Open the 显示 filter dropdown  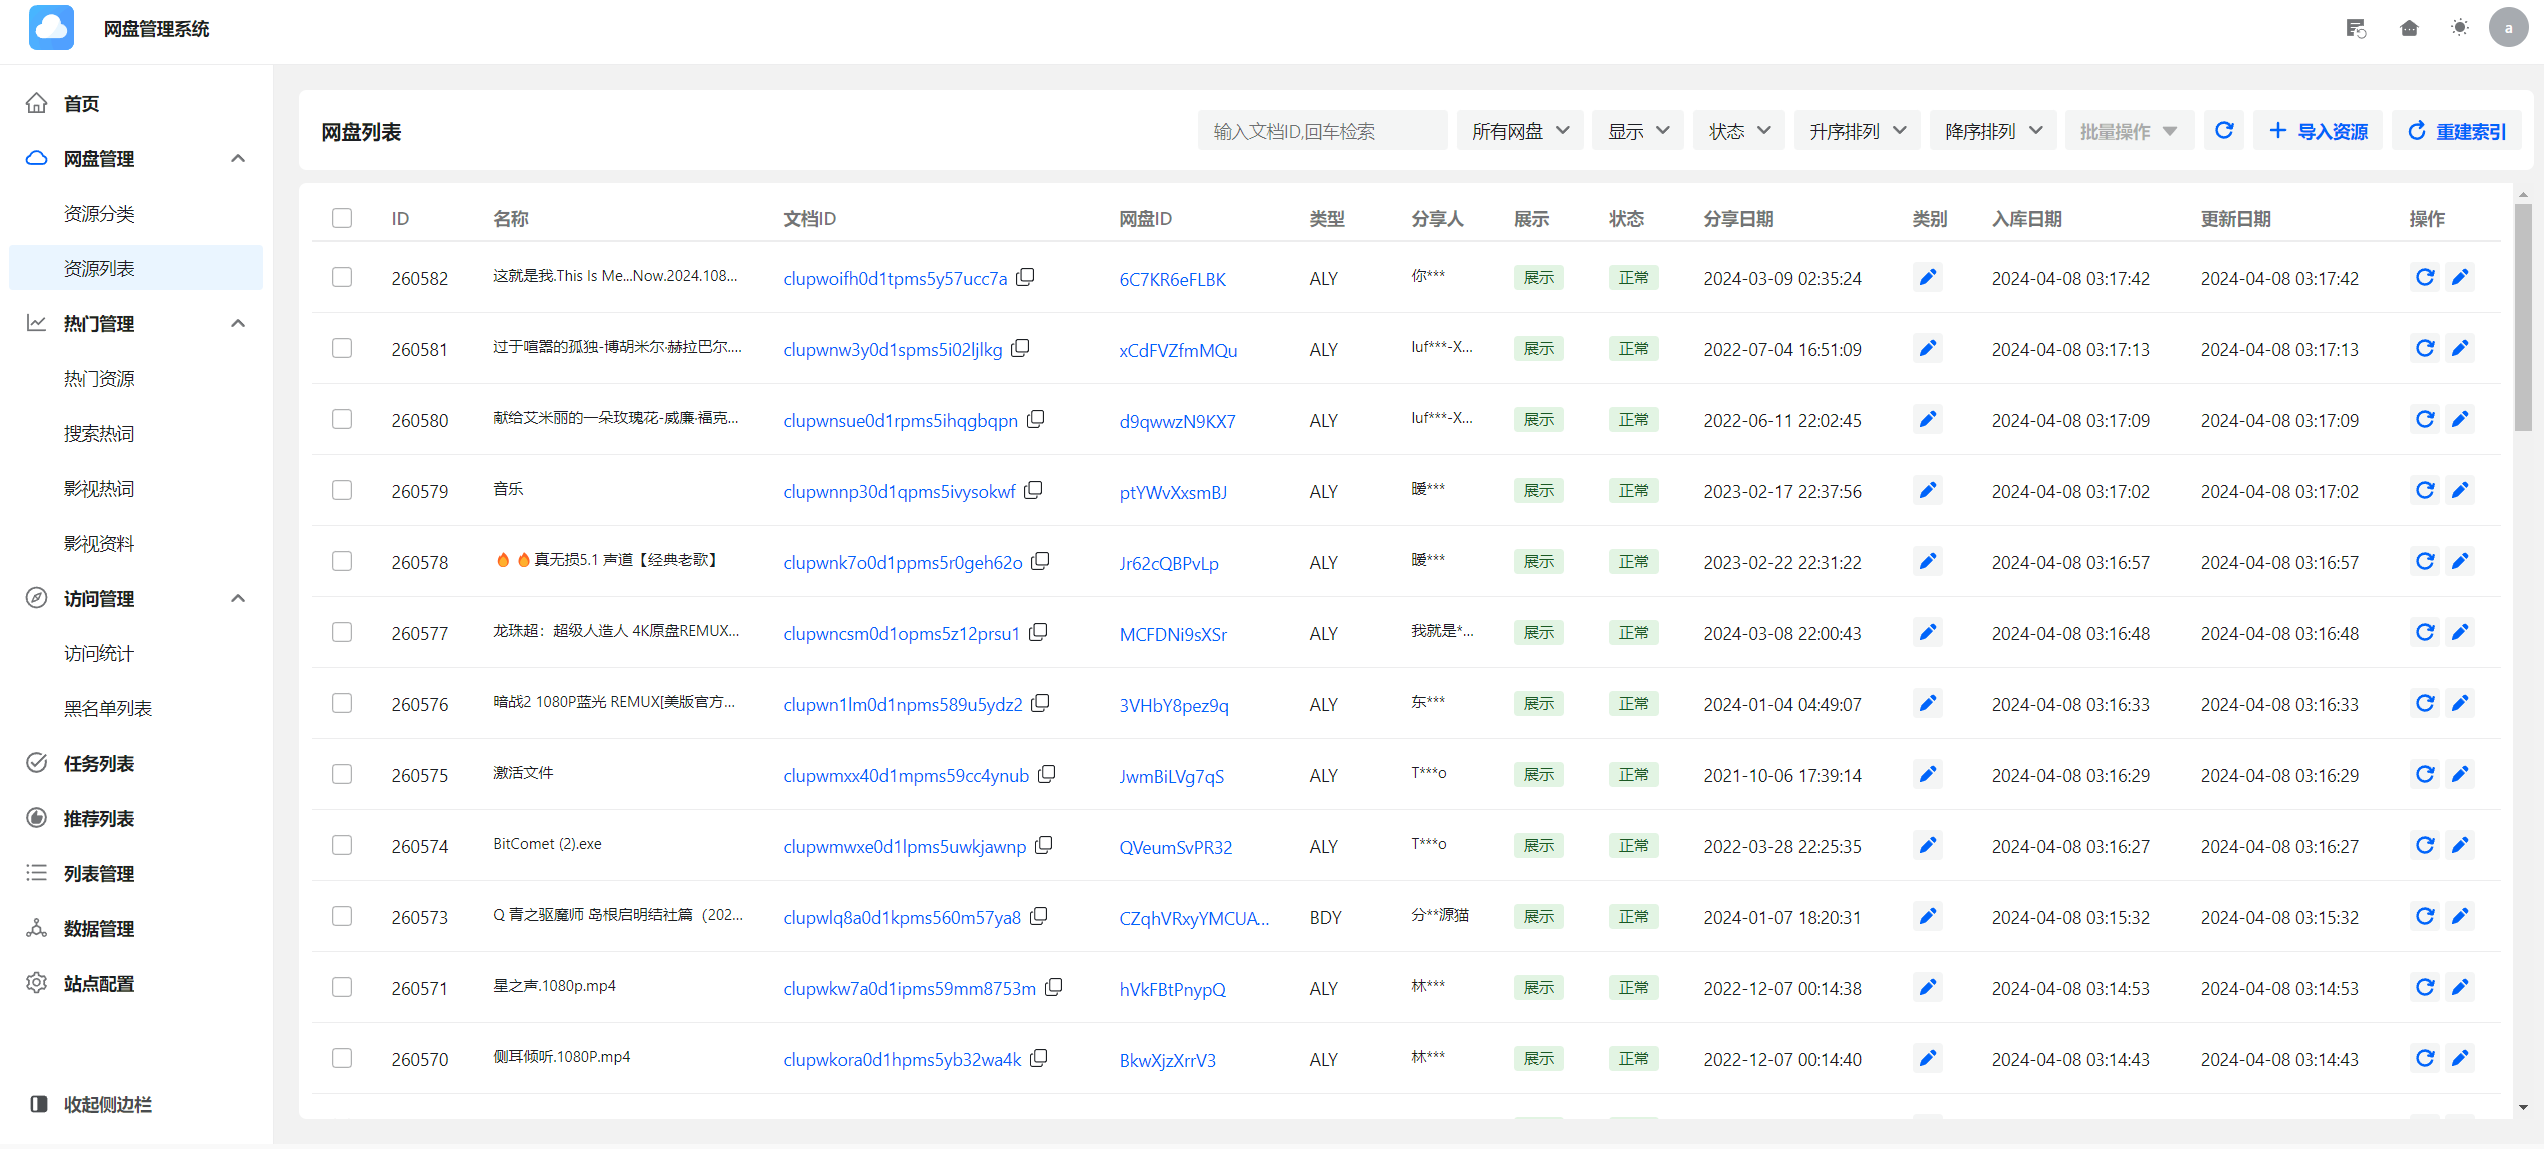click(x=1637, y=131)
